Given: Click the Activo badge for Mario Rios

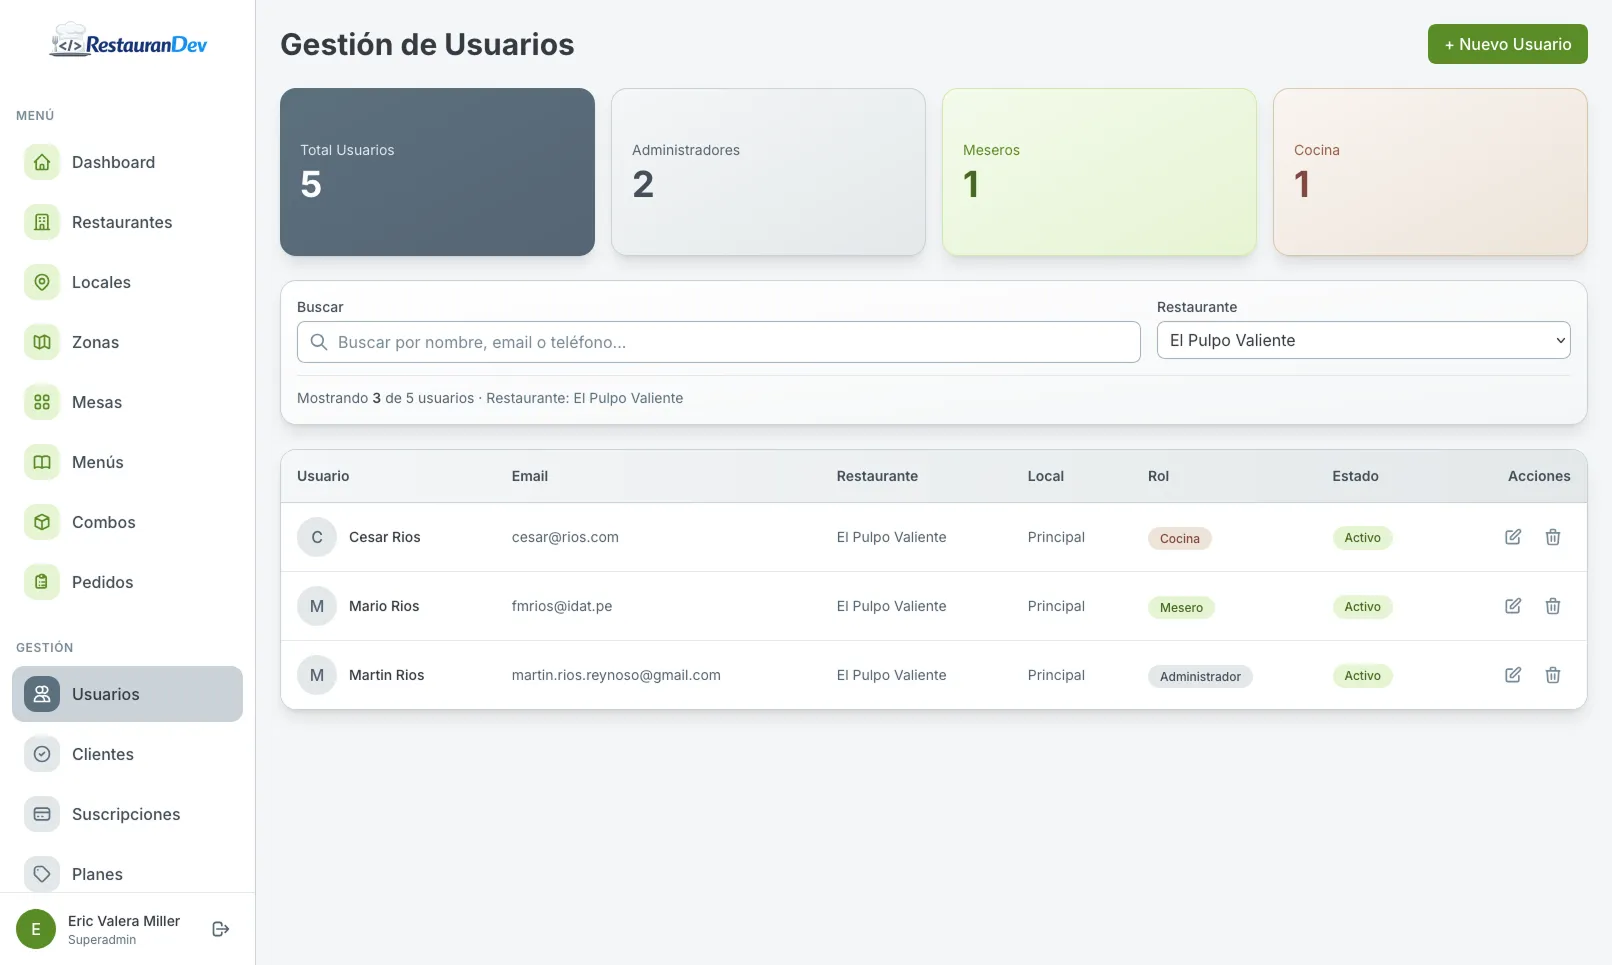Looking at the screenshot, I should pos(1362,606).
